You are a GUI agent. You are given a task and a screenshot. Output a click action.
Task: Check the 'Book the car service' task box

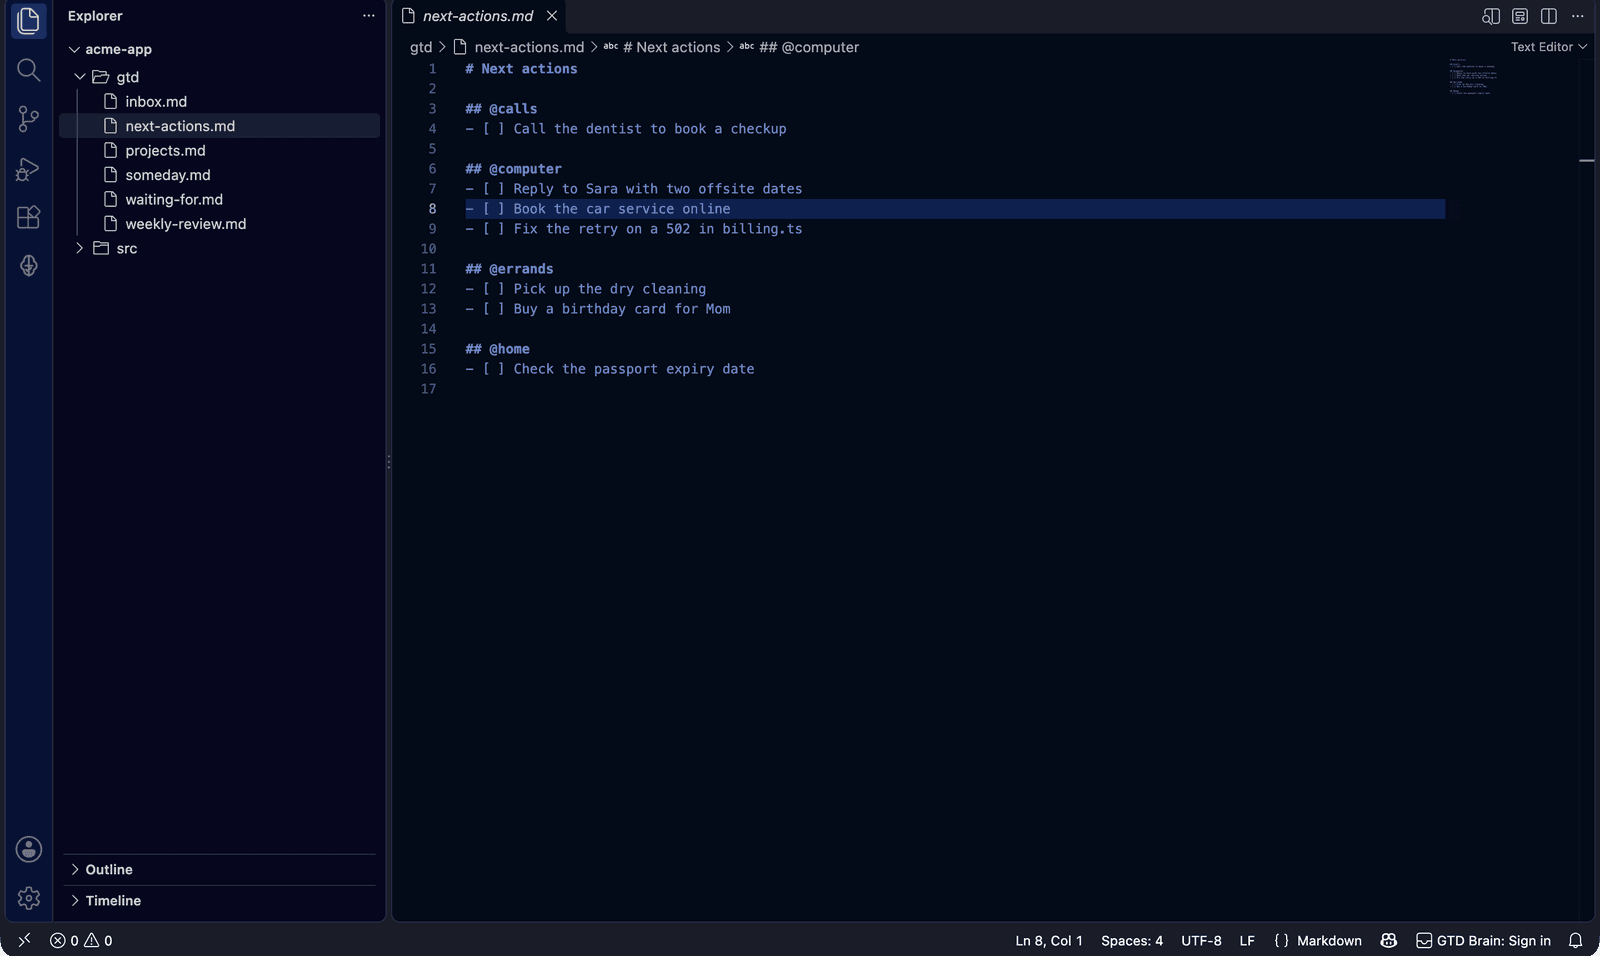pos(494,209)
